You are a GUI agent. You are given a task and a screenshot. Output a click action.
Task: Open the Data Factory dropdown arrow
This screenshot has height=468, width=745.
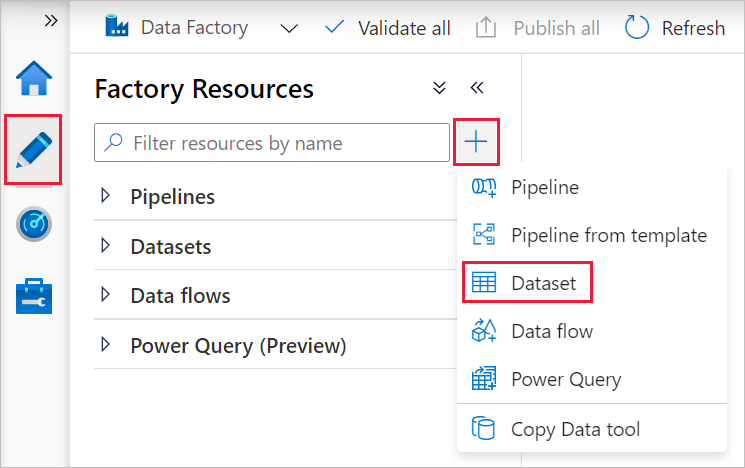pyautogui.click(x=289, y=28)
